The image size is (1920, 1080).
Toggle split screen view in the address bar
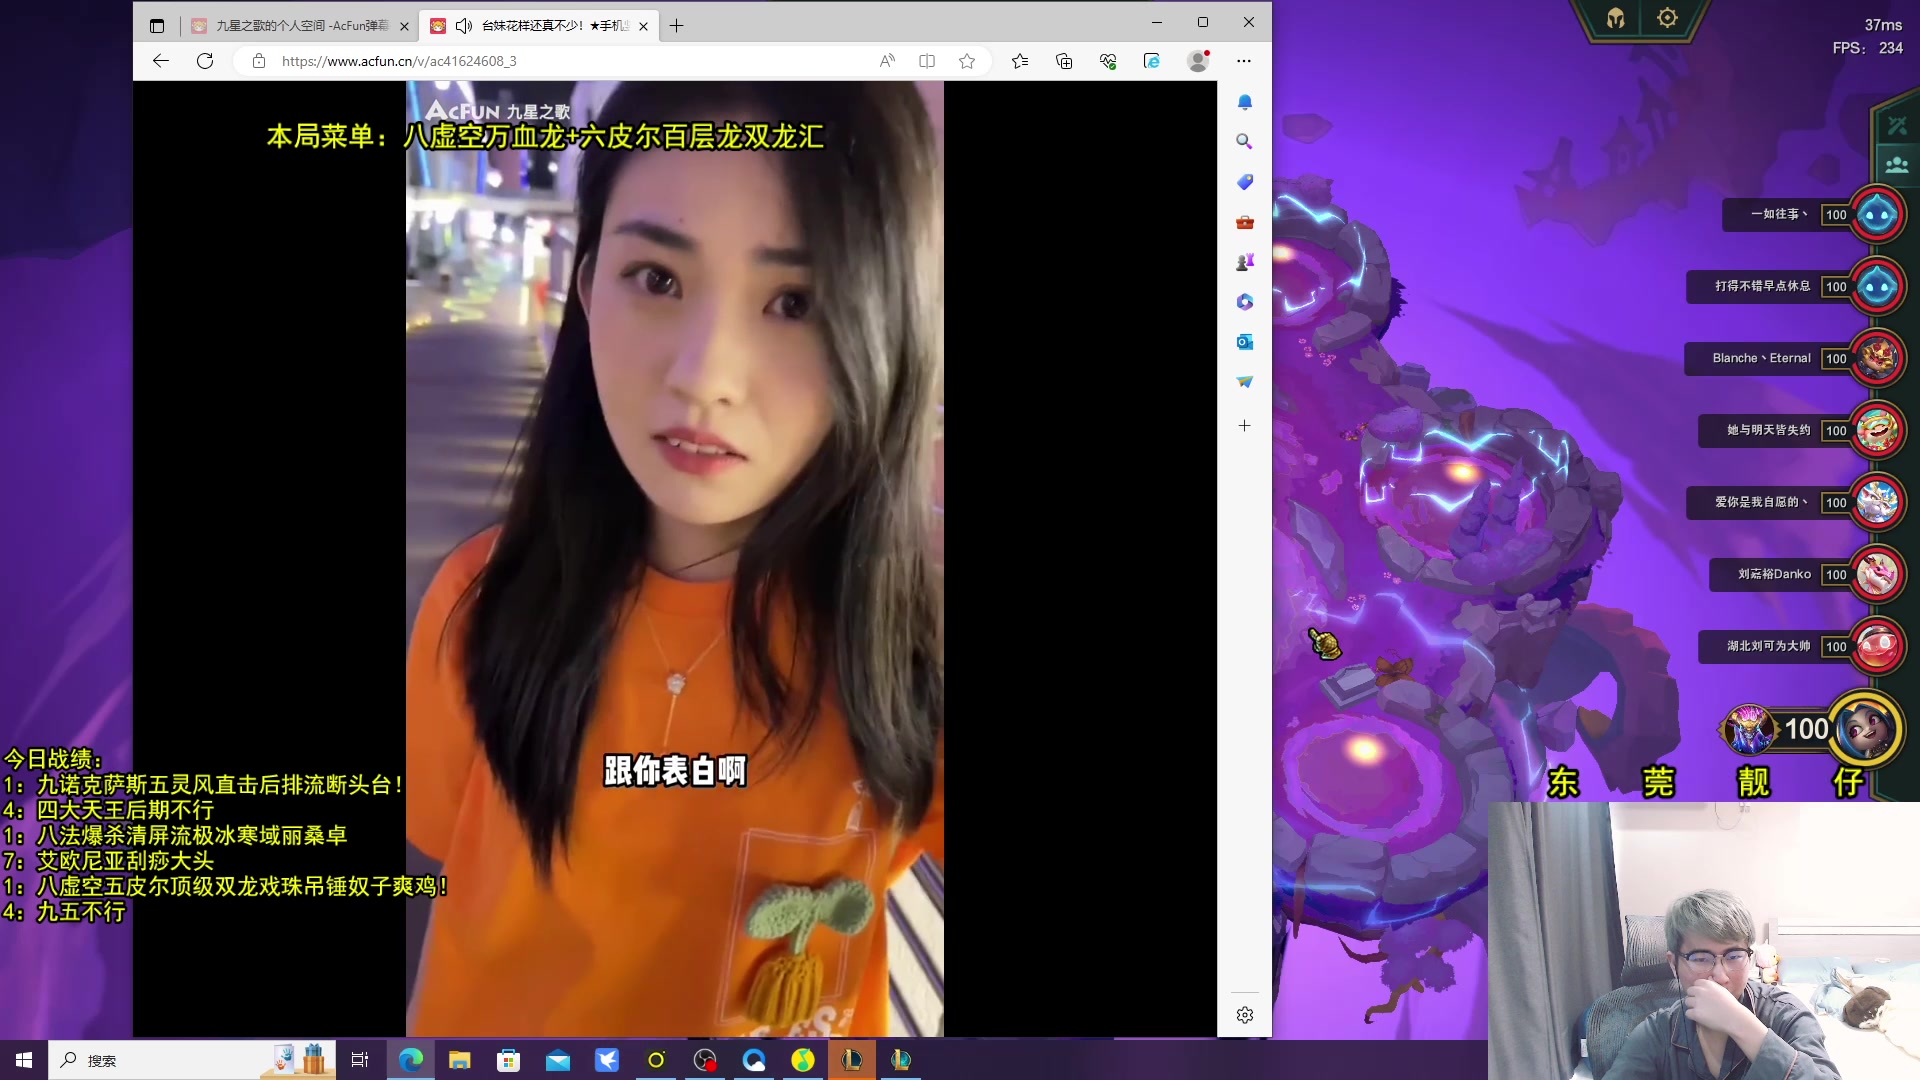tap(927, 61)
